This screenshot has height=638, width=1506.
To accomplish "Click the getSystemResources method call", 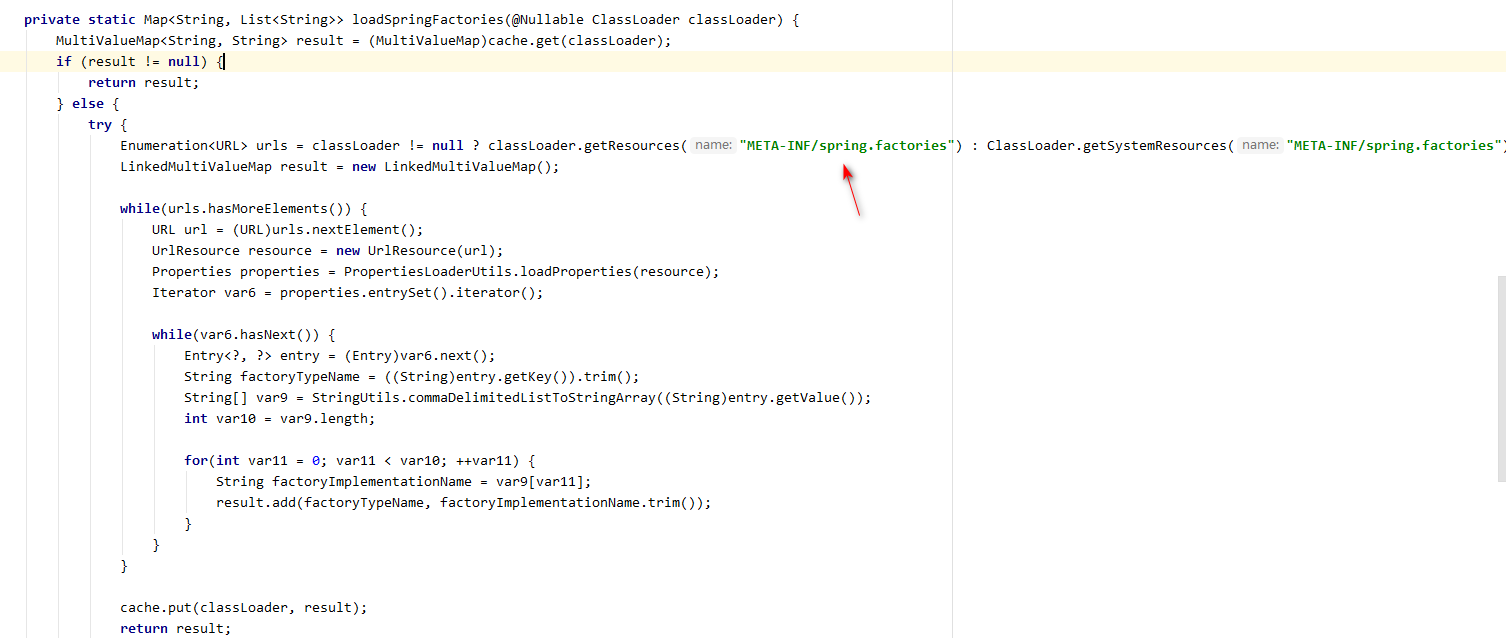I will point(1155,145).
